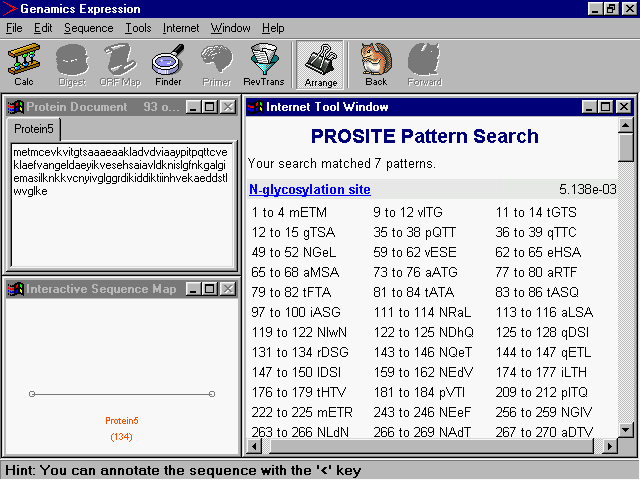The width and height of the screenshot is (640, 480).
Task: Click the scroll down arrow in Internet Tool Window
Action: click(625, 430)
